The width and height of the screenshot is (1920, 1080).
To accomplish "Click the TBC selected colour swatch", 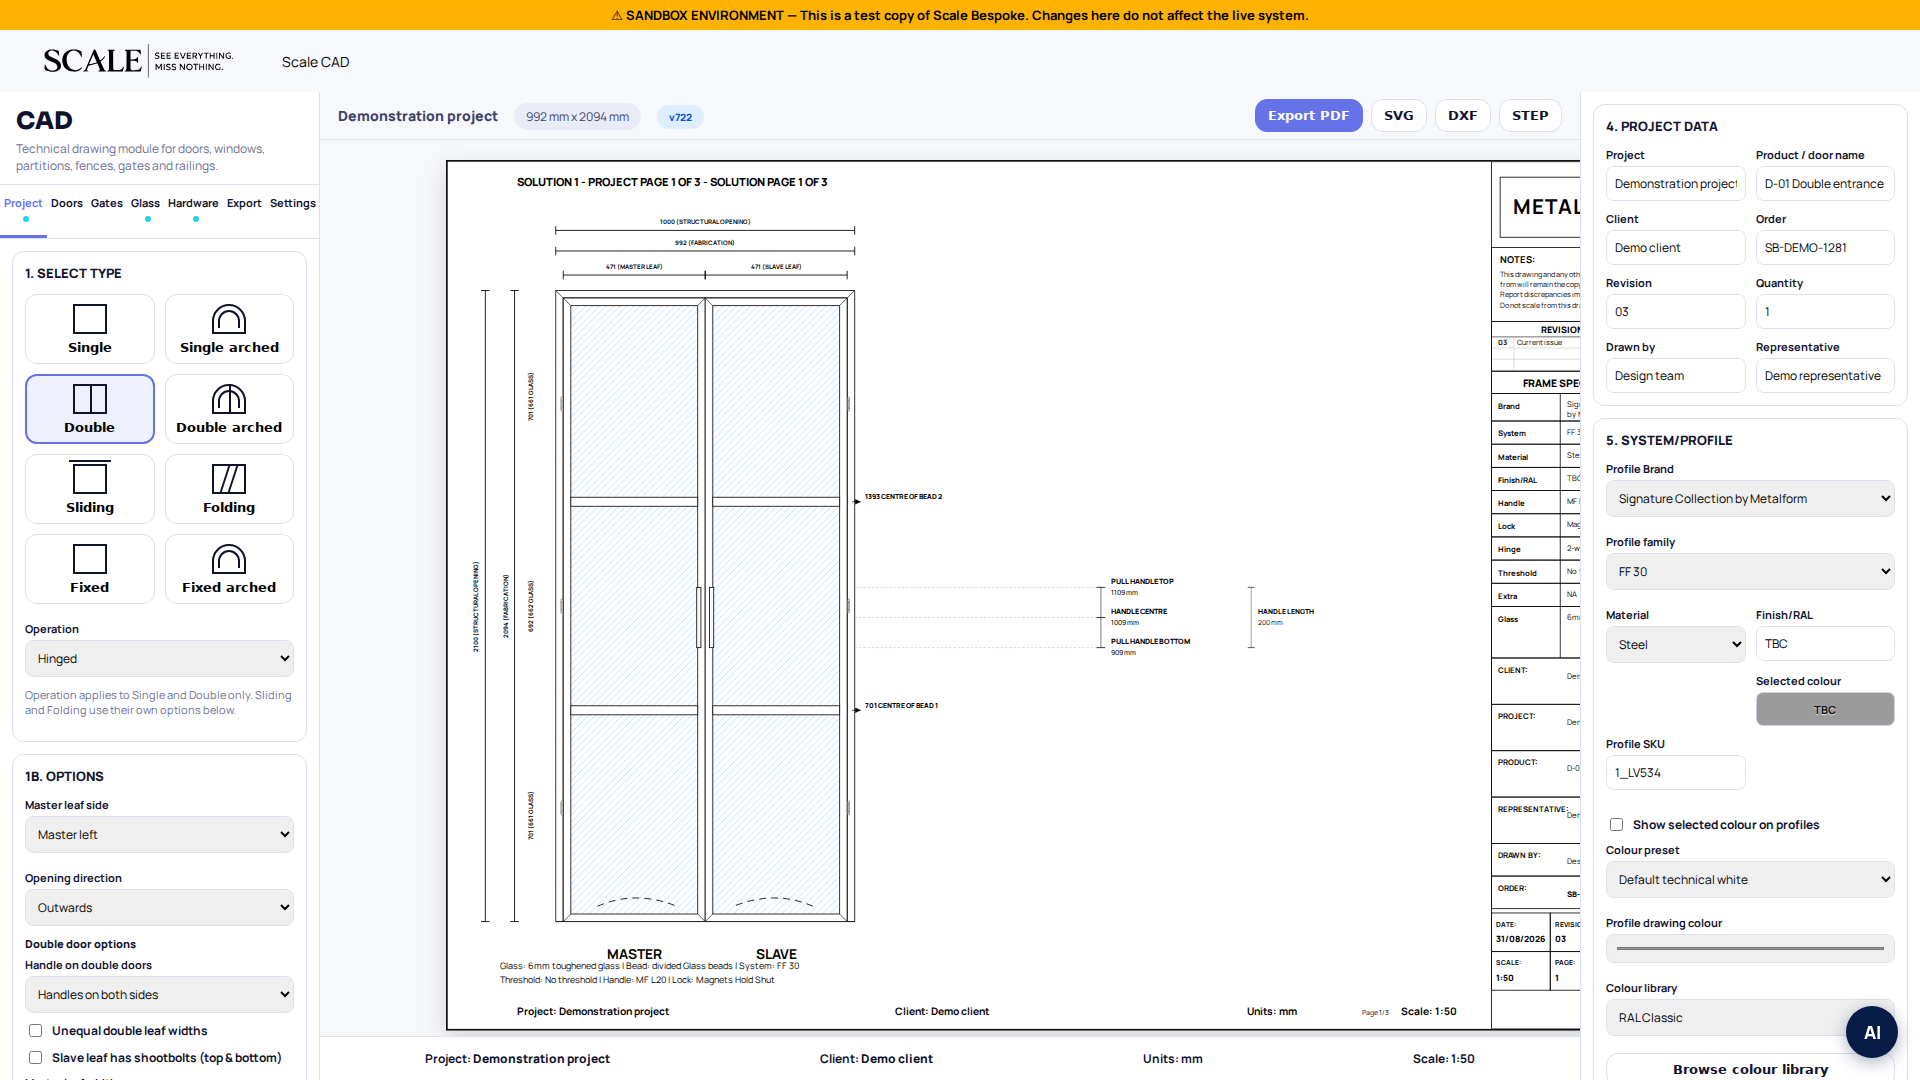I will click(1825, 710).
